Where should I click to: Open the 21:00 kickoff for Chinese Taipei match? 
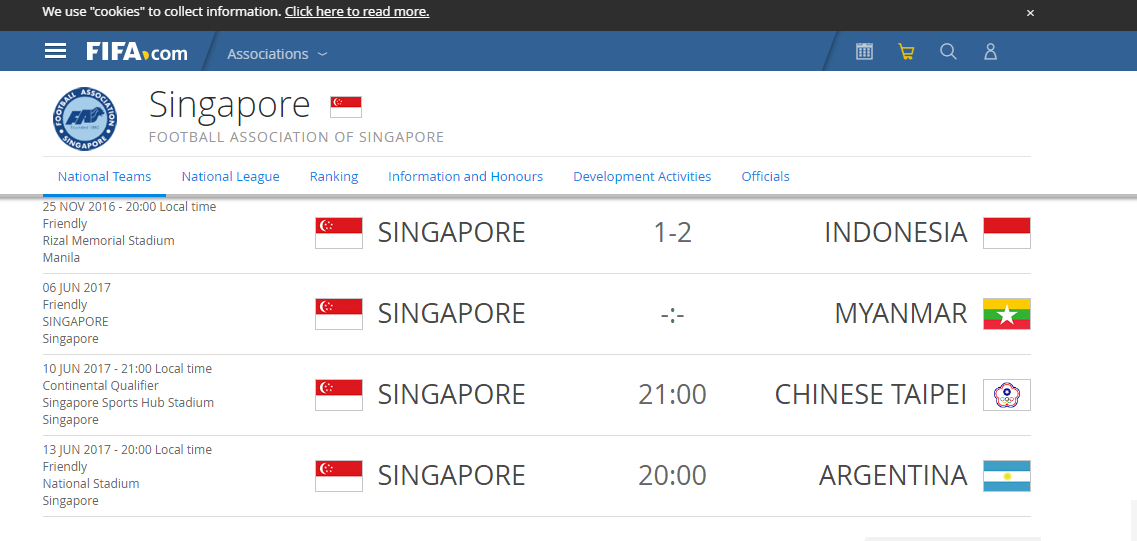[672, 395]
